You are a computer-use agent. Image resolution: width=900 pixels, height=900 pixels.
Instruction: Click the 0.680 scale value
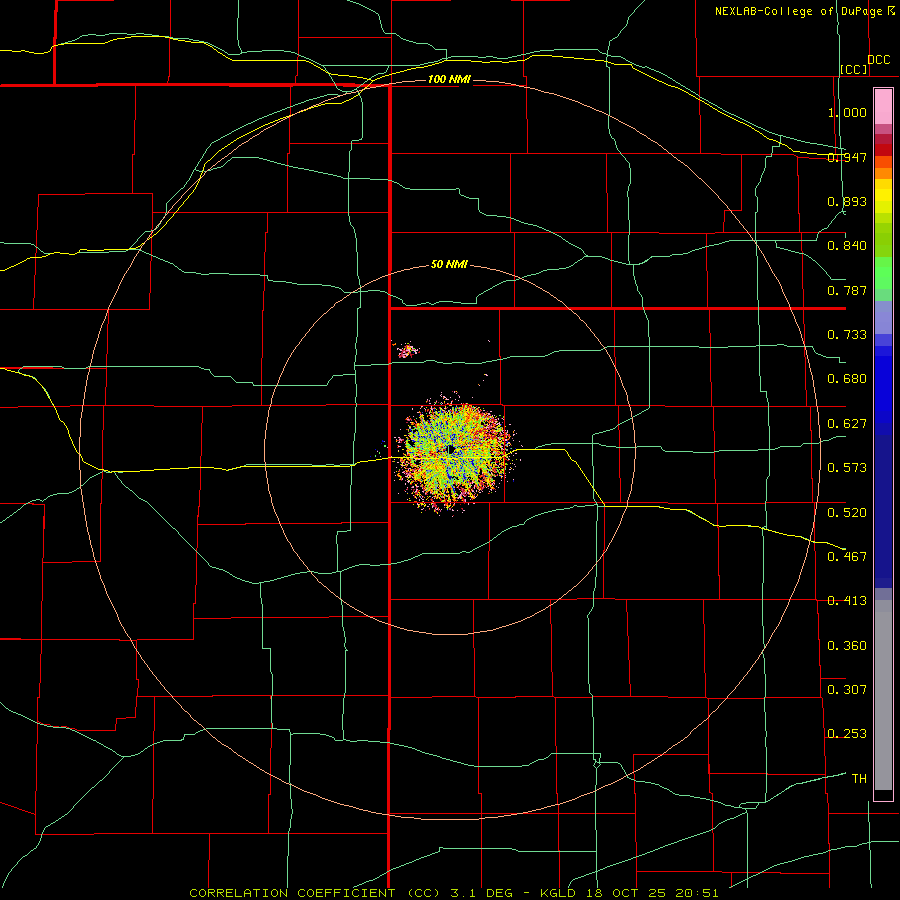[847, 378]
